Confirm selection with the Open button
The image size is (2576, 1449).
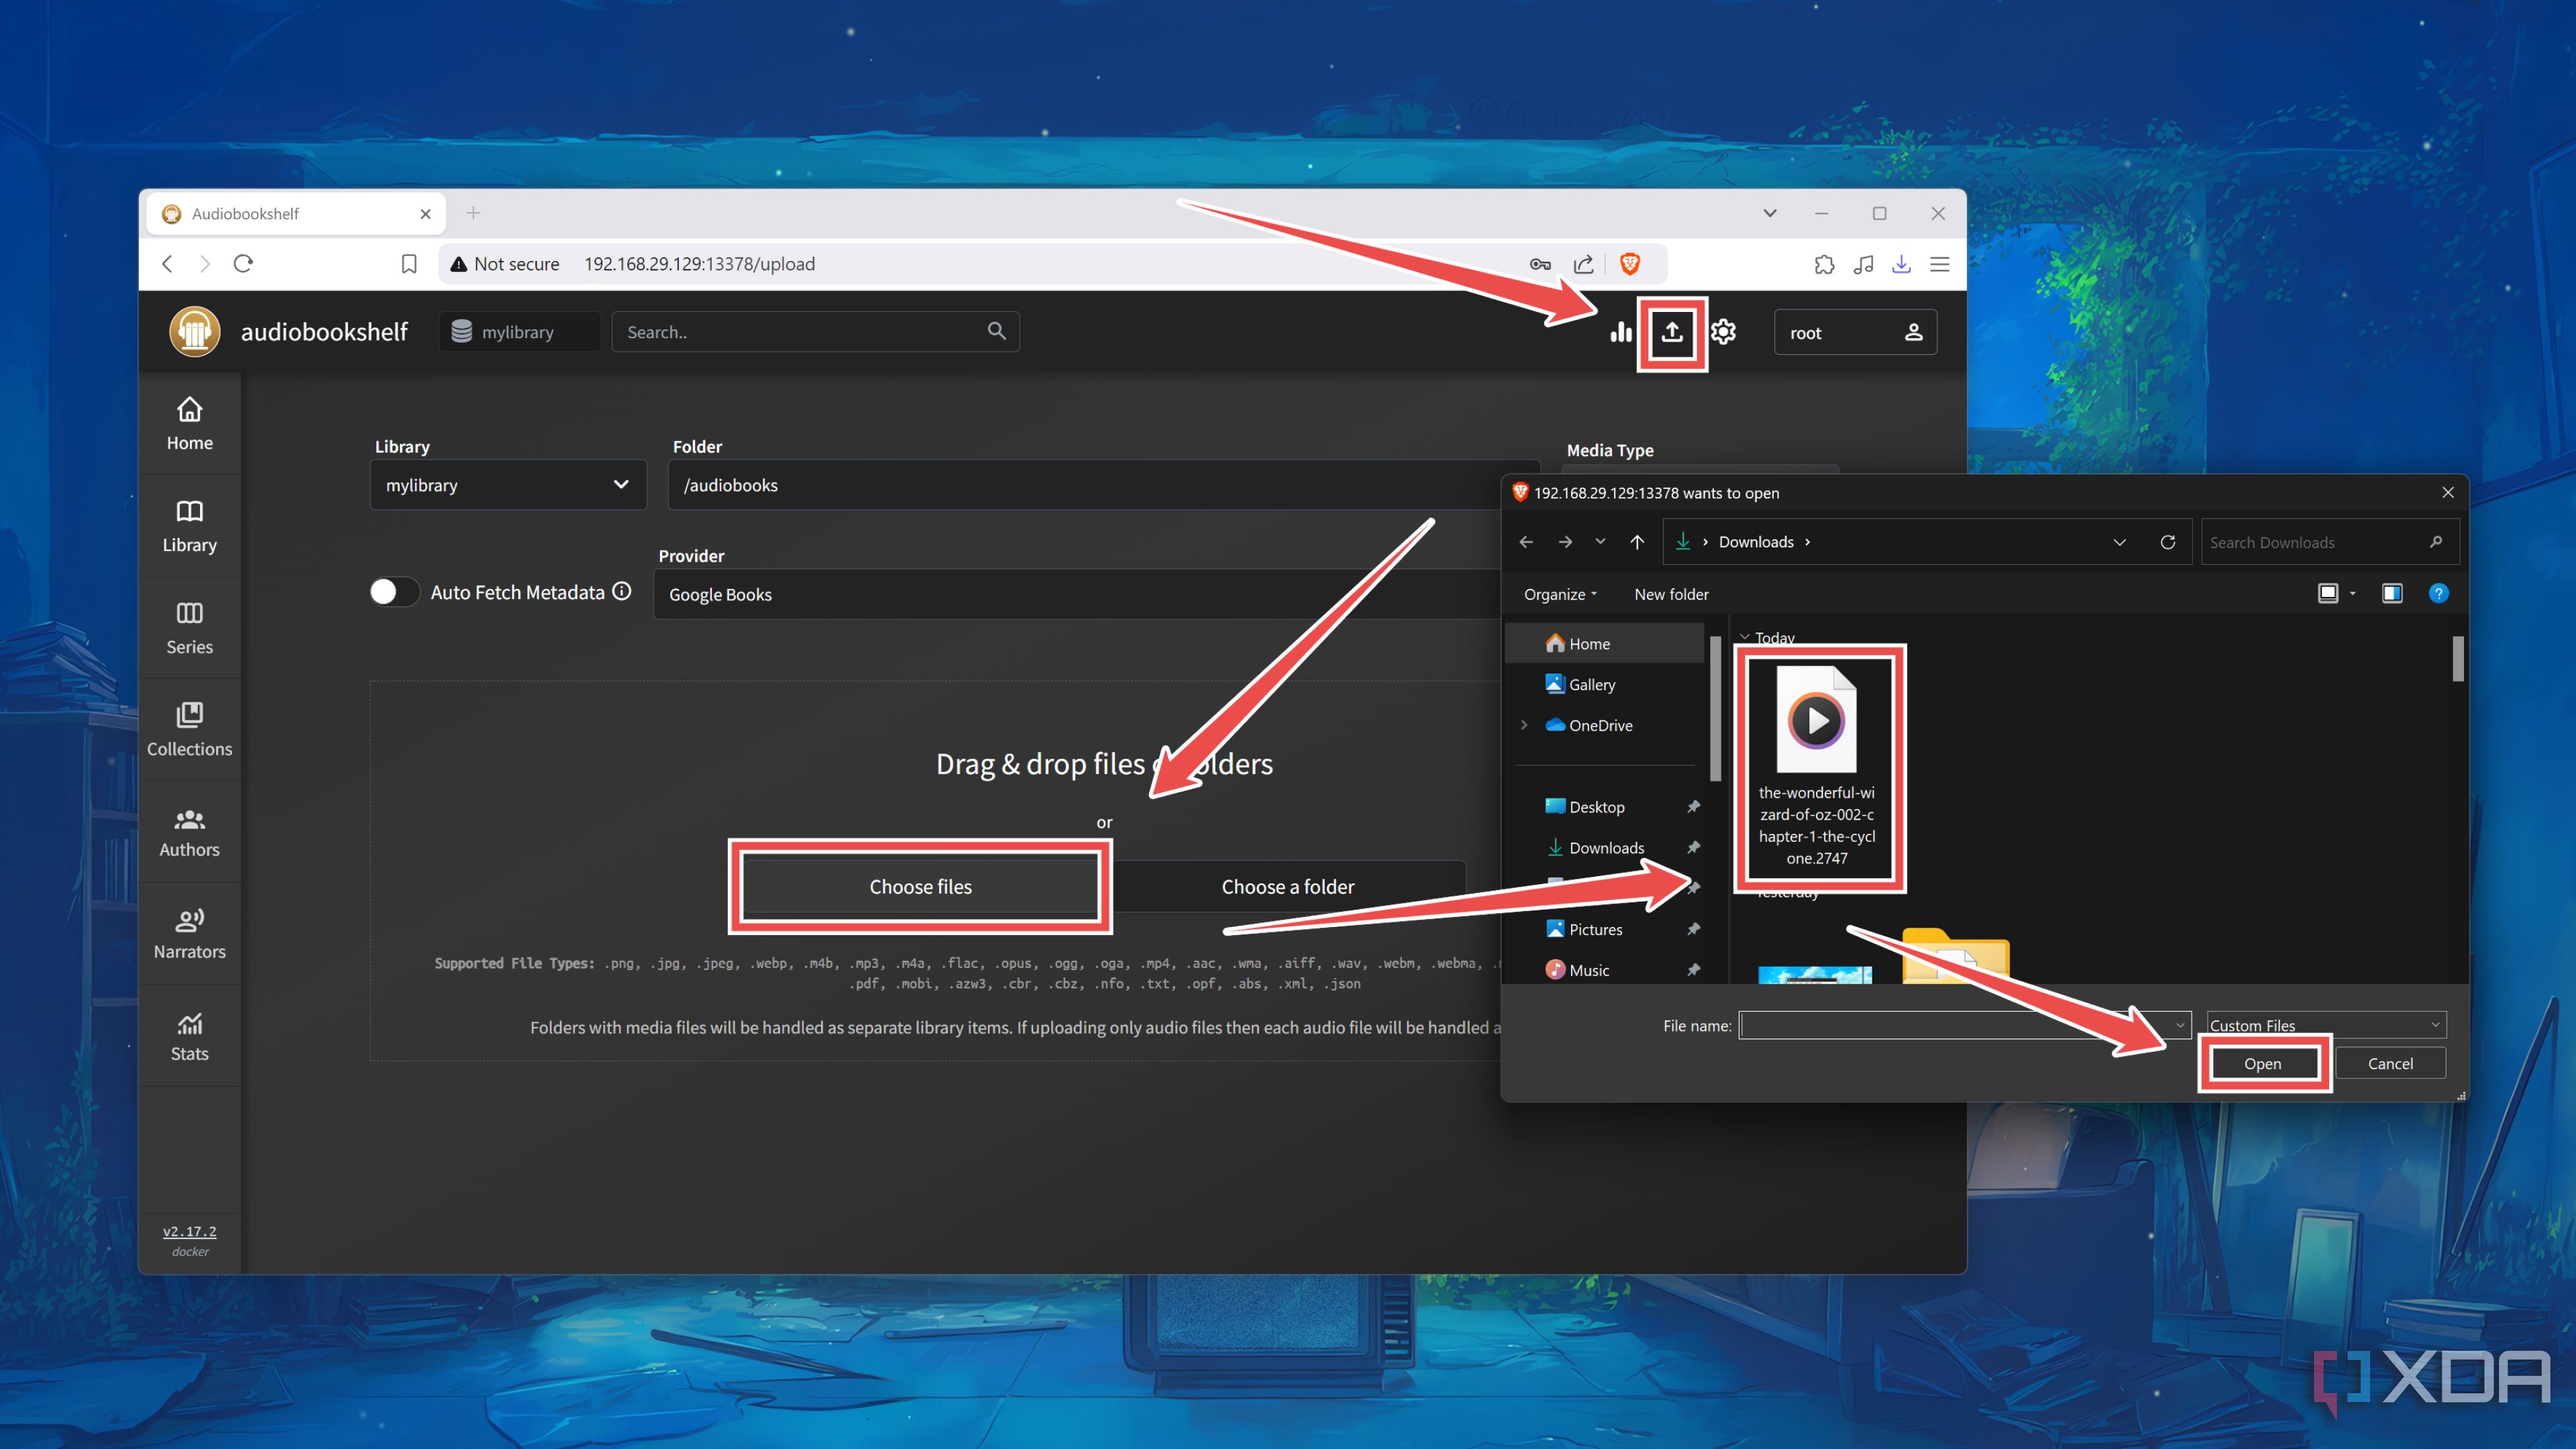(x=2263, y=1063)
